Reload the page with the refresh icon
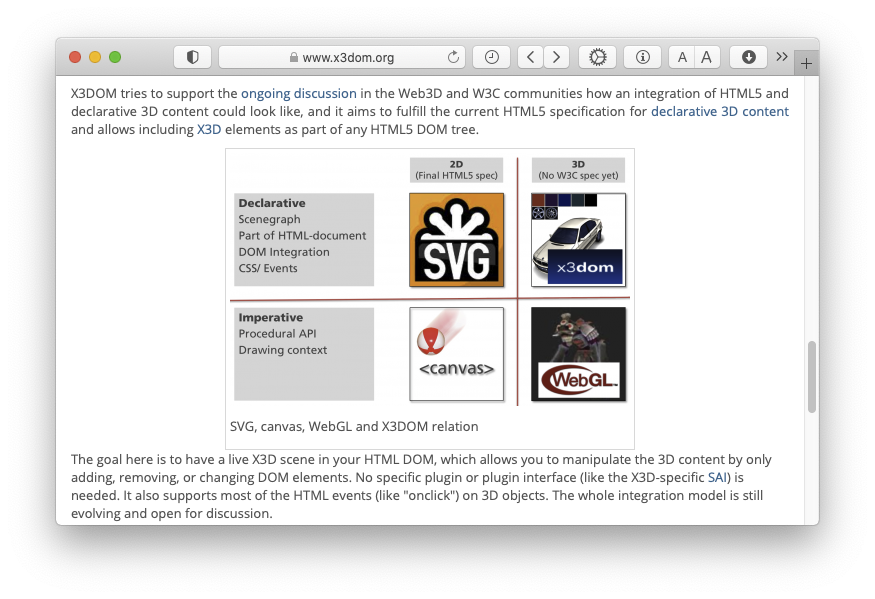875x599 pixels. pos(453,57)
